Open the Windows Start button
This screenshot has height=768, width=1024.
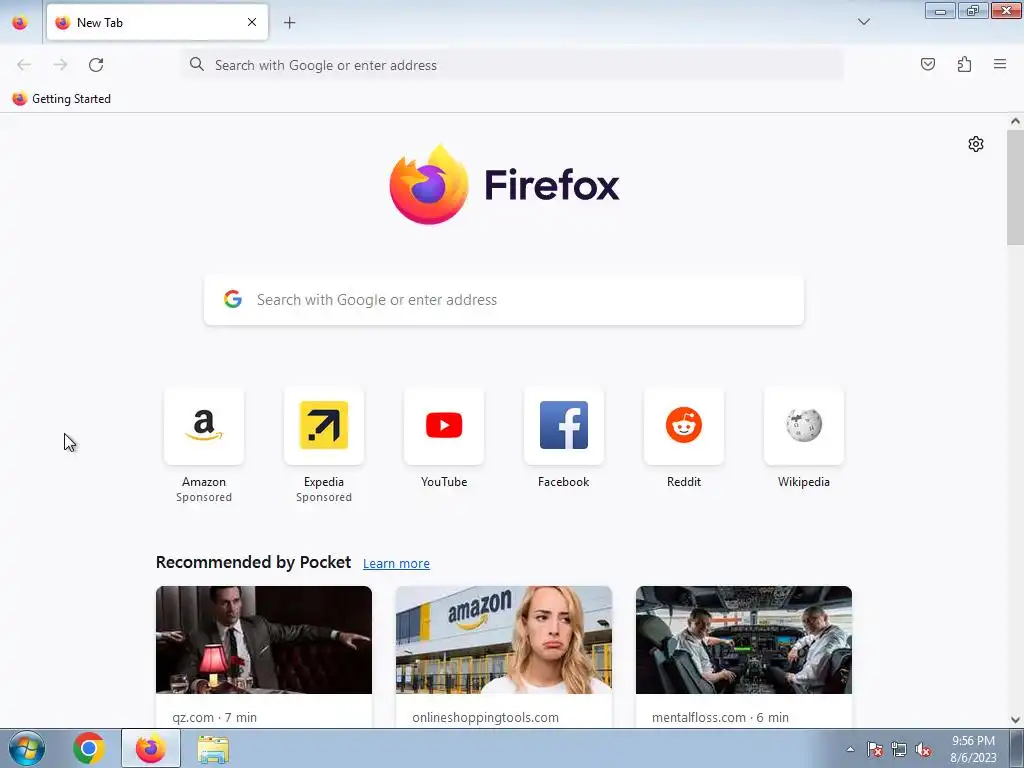coord(27,748)
